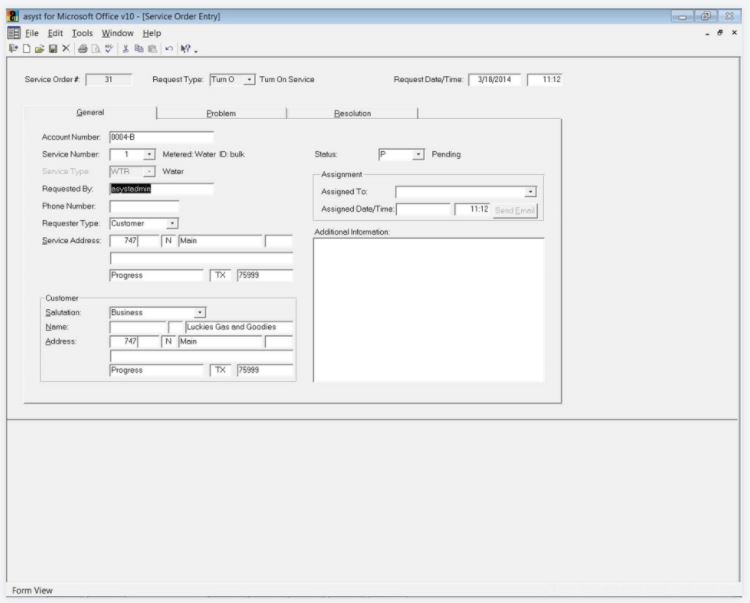Click the exit form door icon in toolbar
The width and height of the screenshot is (750, 603).
coord(13,48)
